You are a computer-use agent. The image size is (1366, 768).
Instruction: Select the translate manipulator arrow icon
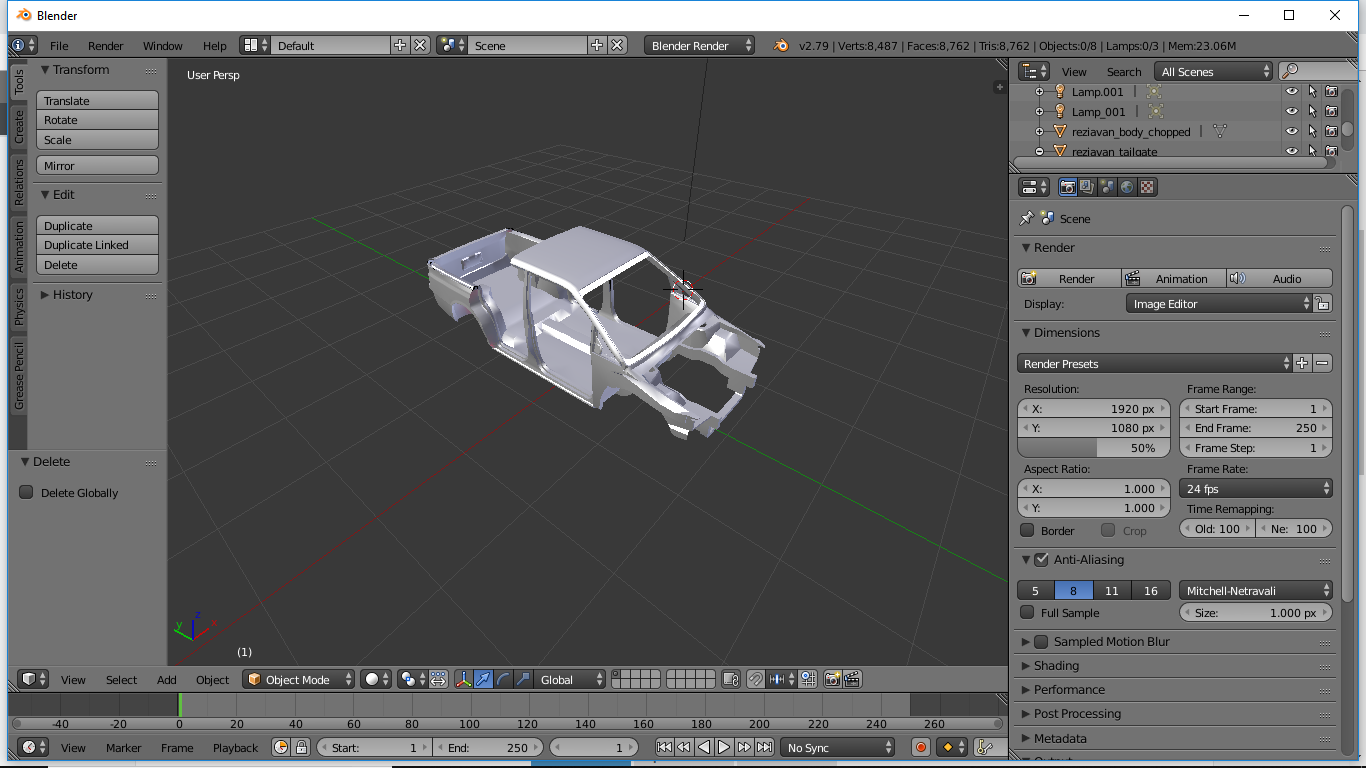click(484, 679)
